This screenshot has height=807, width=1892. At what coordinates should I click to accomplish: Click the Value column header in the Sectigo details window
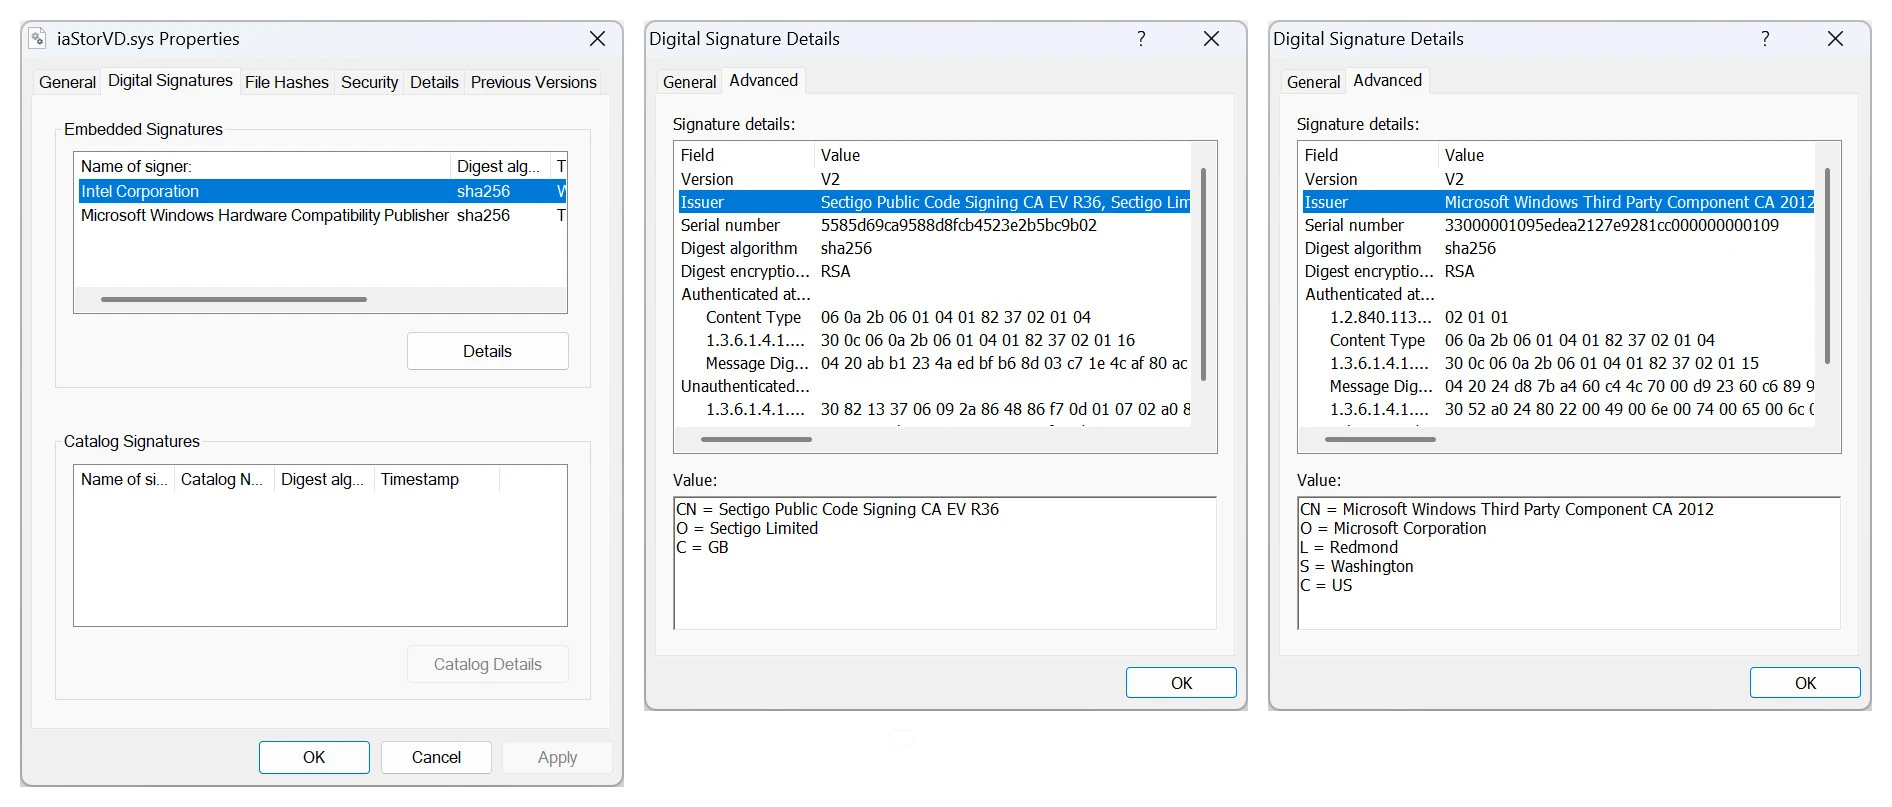1004,155
